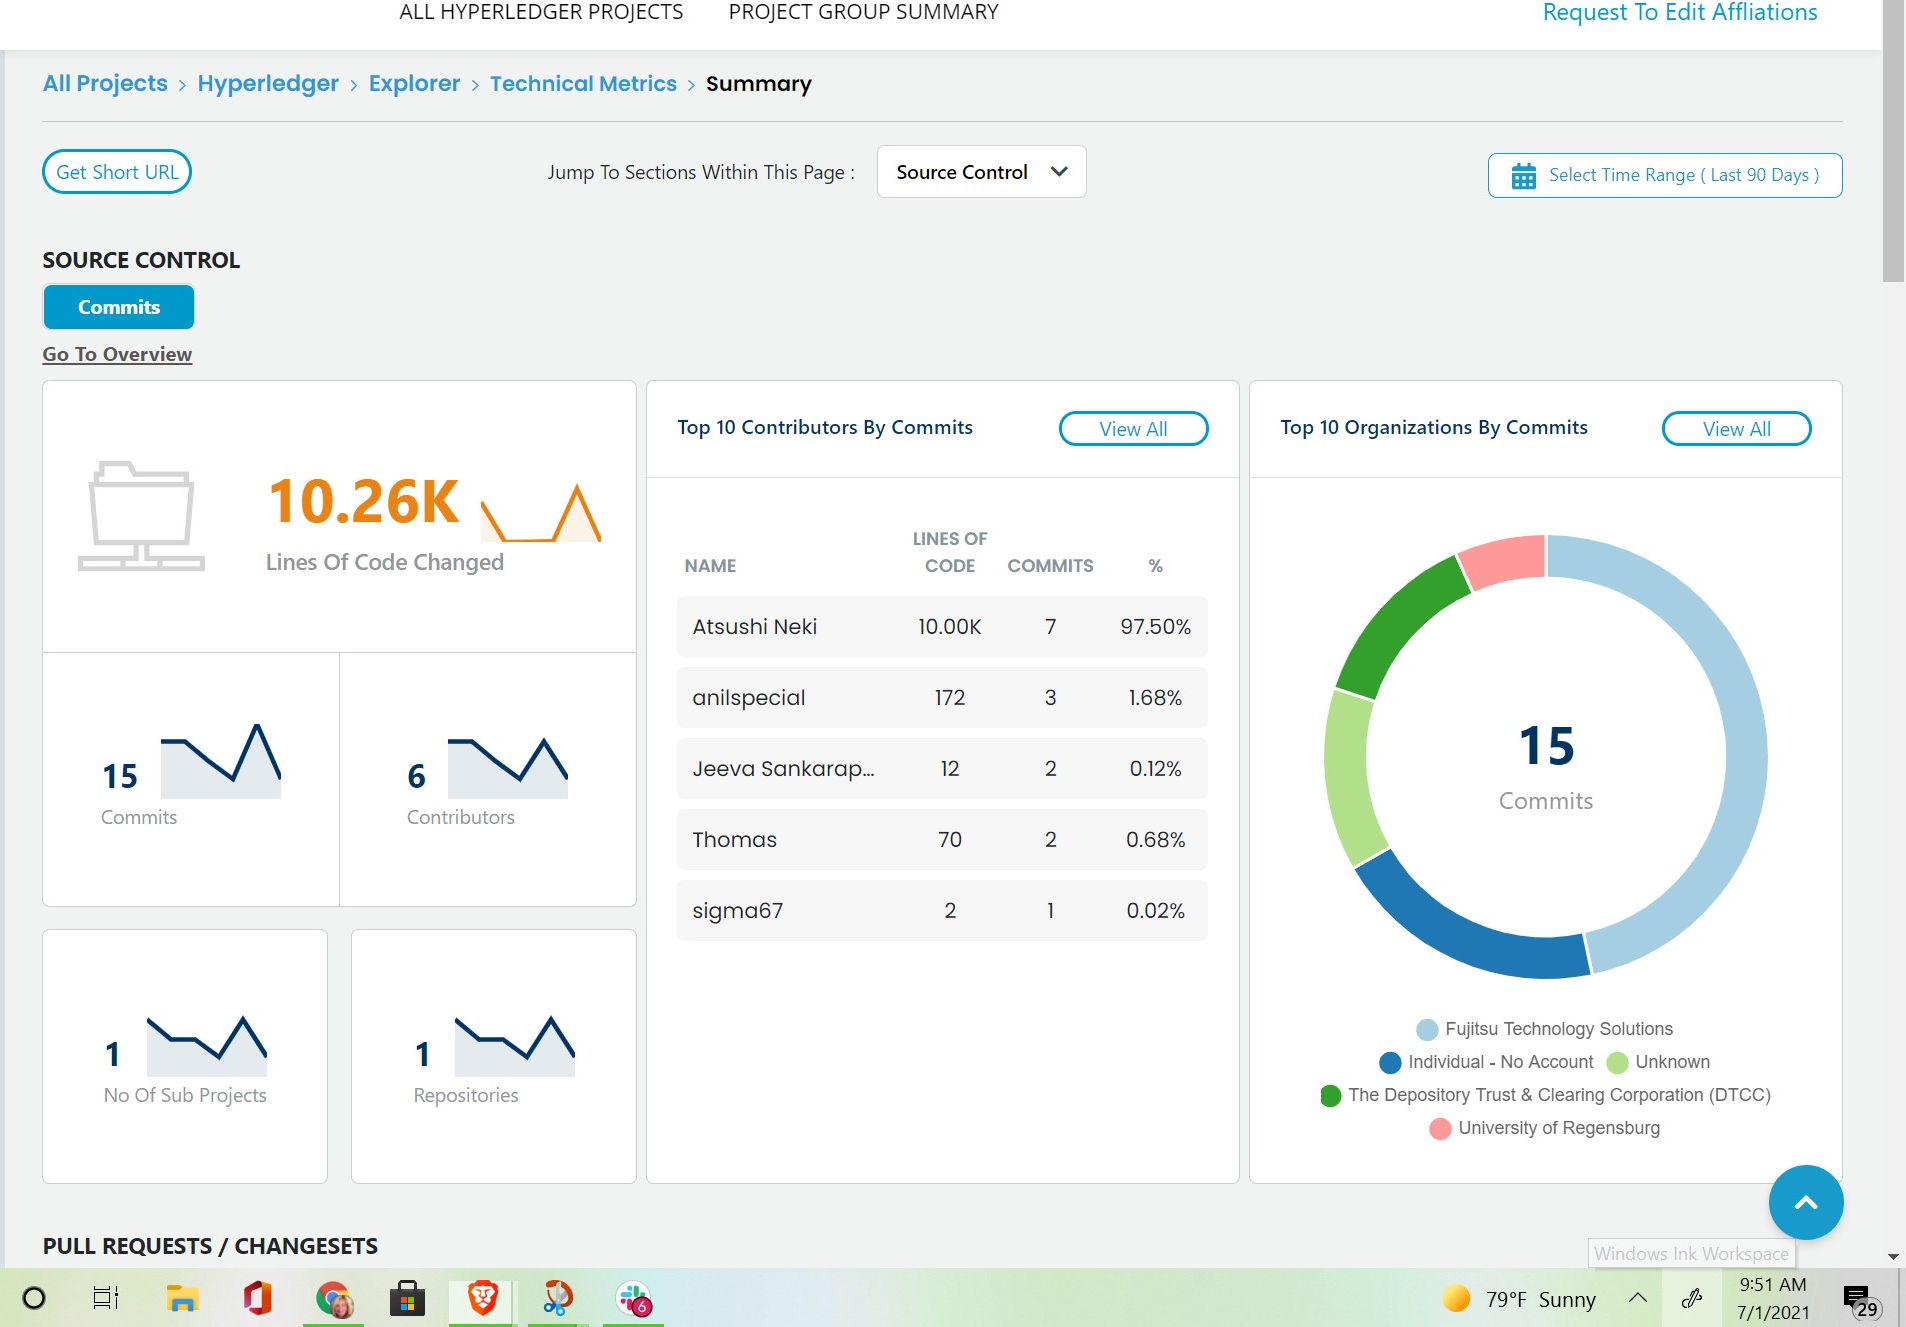This screenshot has width=1906, height=1327.
Task: Click the Contributors sparkline chart next to 6
Action: 508,768
